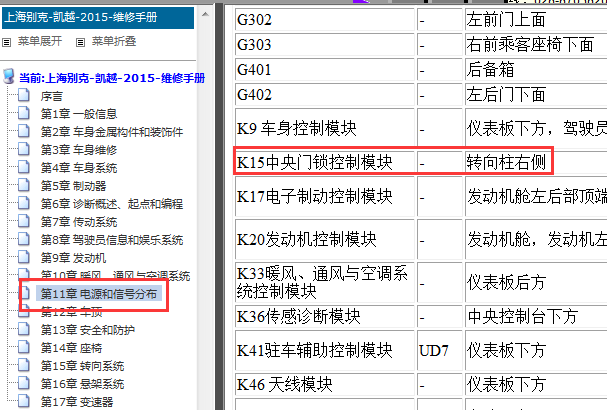607x410 pixels.
Task: Click the K41驻车辅助控制模块 cell
Action: coord(324,350)
